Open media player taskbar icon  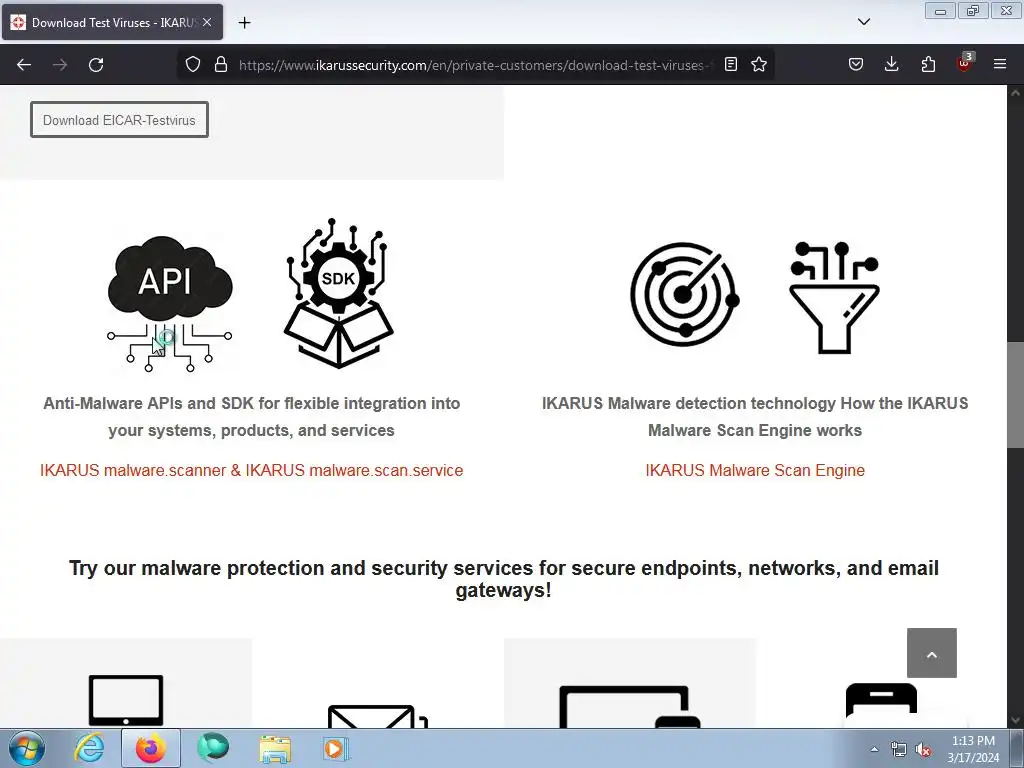coord(336,748)
